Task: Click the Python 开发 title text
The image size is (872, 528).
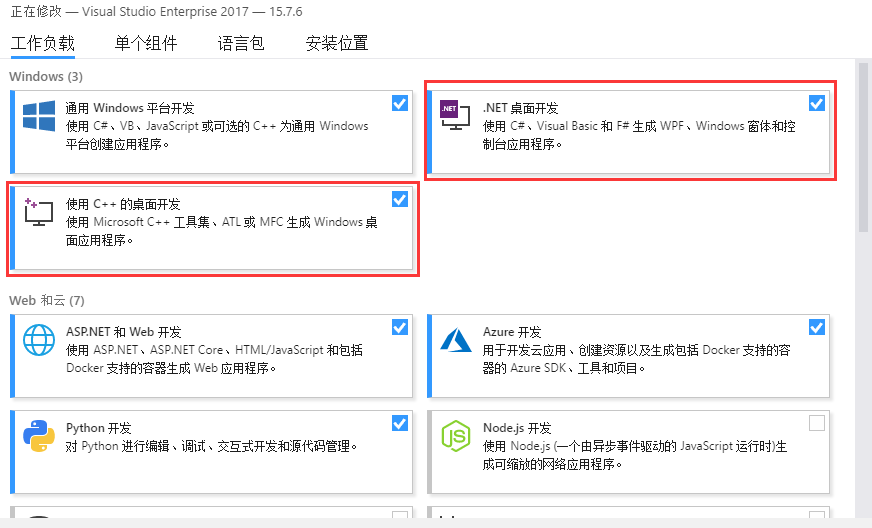Action: click(98, 428)
